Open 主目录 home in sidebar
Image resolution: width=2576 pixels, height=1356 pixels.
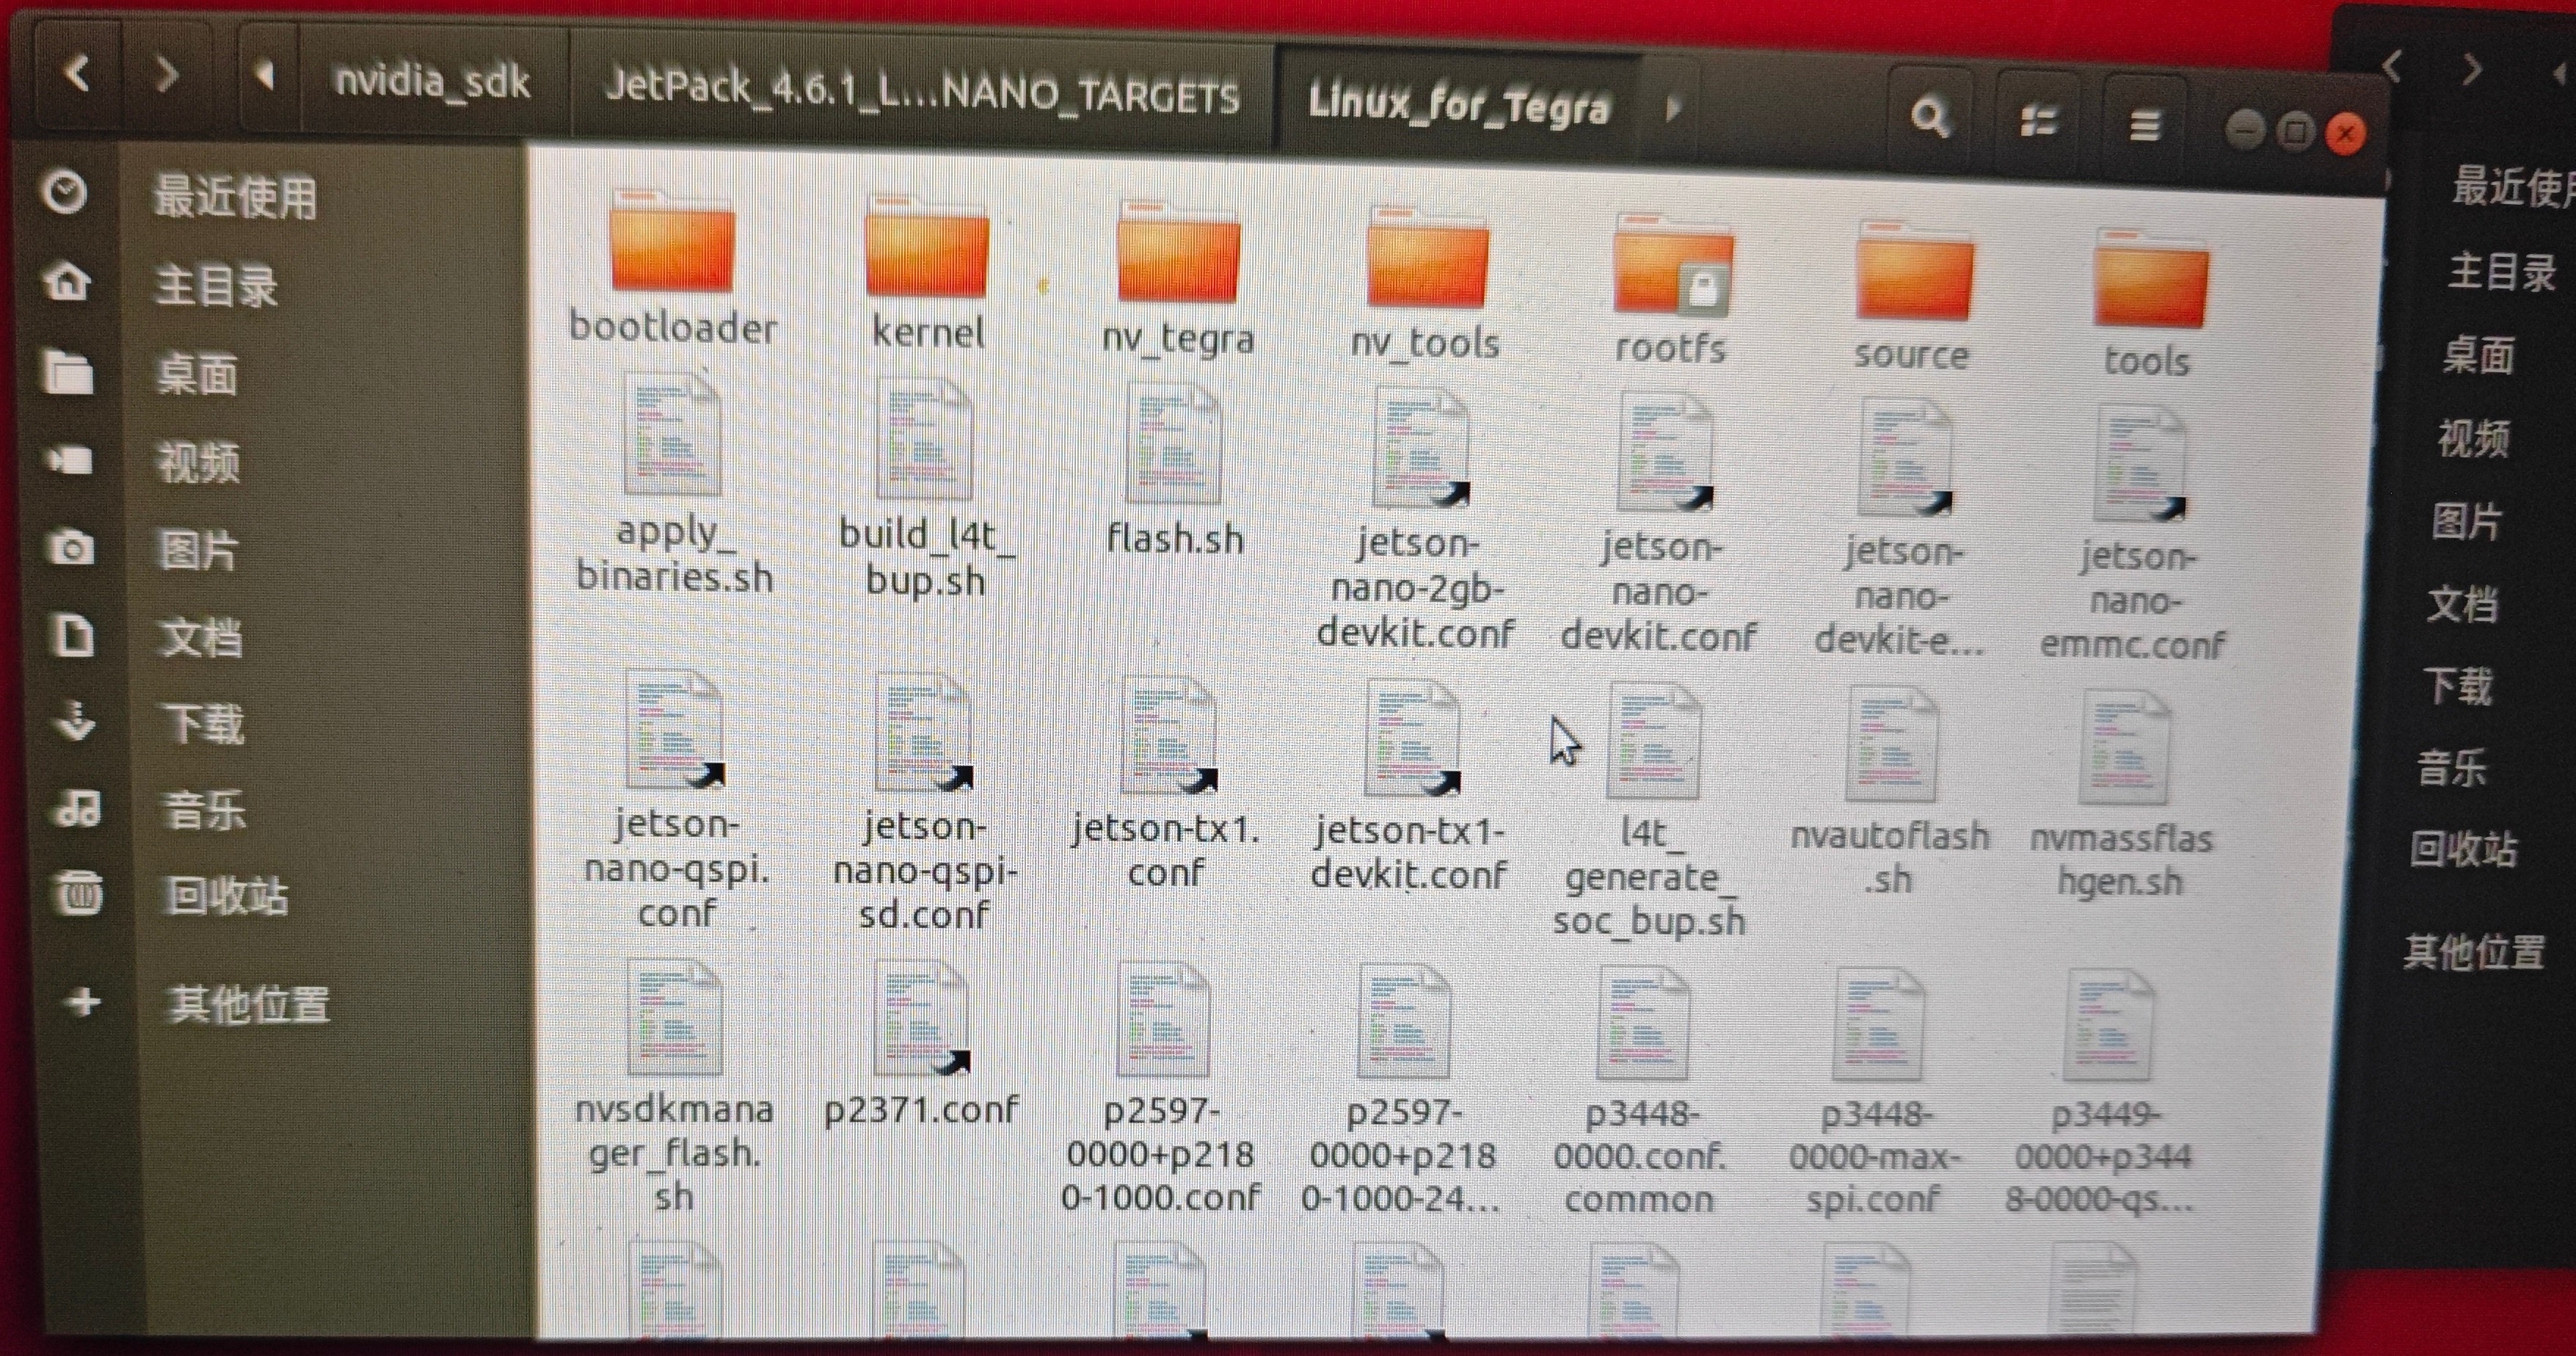tap(215, 286)
